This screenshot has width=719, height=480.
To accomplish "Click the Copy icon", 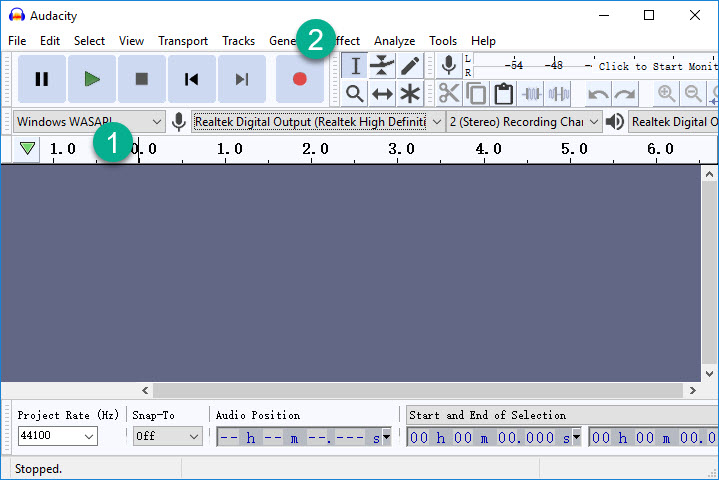I will [476, 94].
